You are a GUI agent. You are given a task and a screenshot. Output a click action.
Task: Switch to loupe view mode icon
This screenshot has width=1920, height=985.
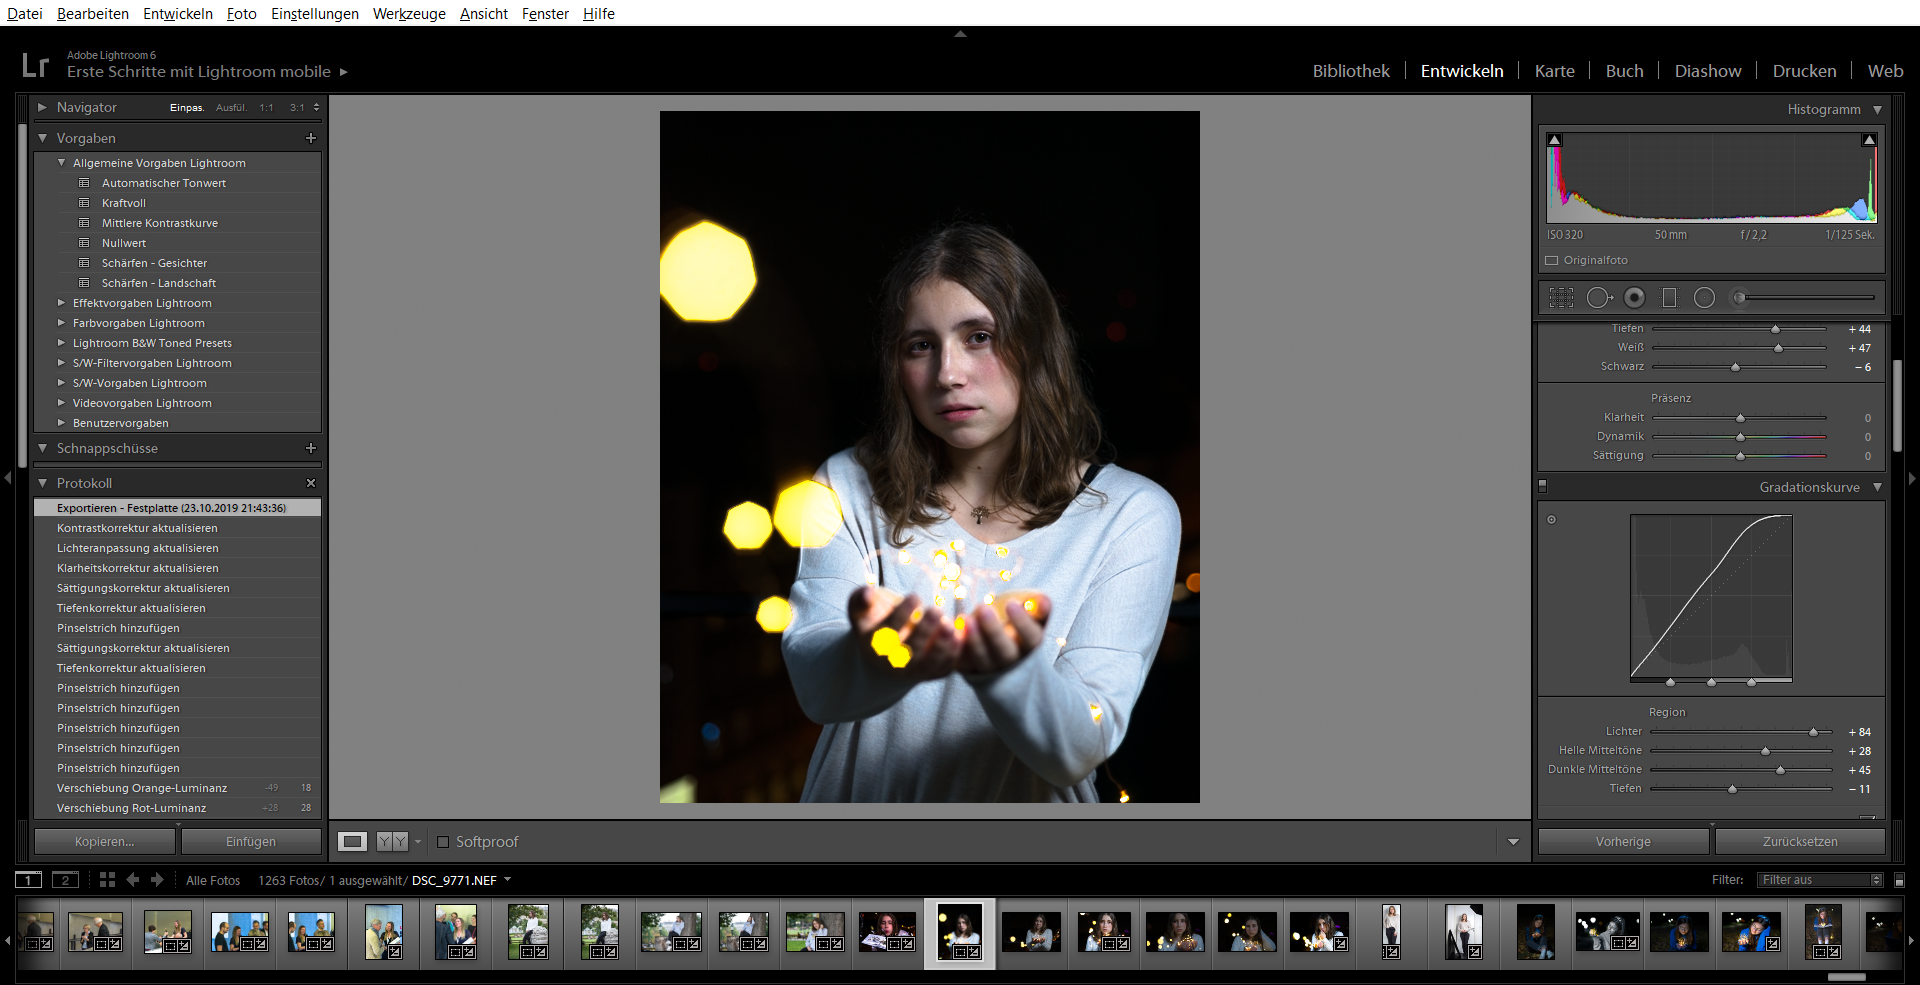352,842
